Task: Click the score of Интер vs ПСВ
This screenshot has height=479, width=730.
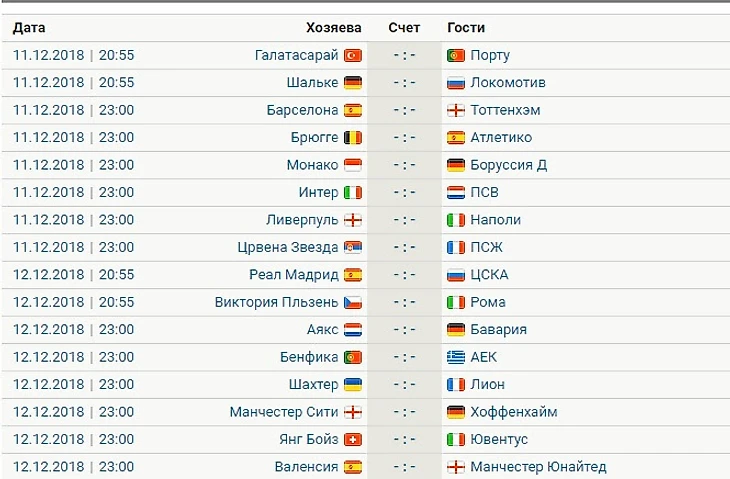Action: click(x=404, y=193)
